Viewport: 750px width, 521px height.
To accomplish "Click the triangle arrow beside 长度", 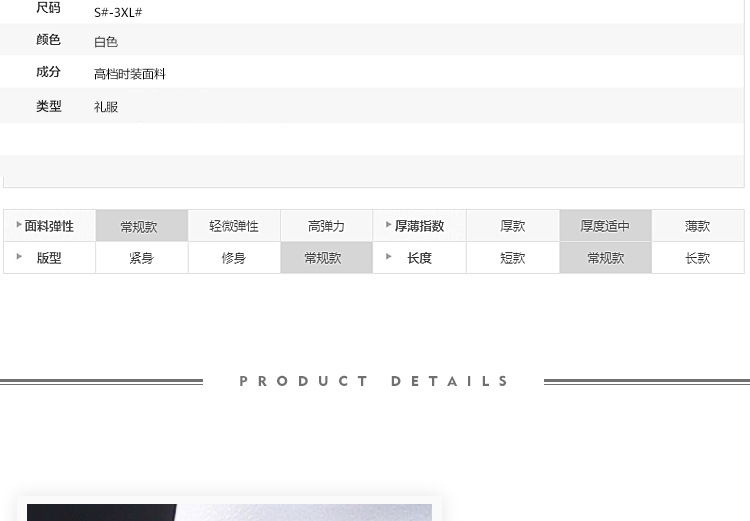I will [388, 256].
